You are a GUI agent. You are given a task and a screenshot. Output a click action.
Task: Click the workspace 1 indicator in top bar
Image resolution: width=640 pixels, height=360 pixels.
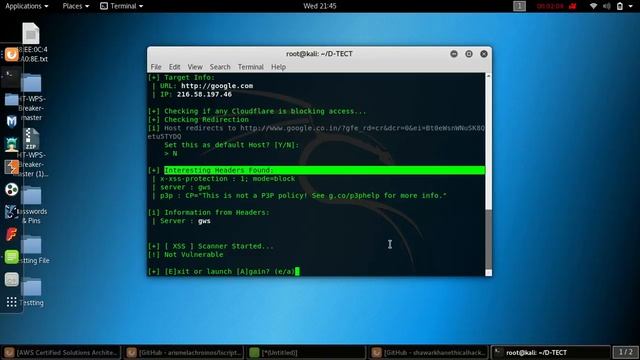[x=519, y=6]
